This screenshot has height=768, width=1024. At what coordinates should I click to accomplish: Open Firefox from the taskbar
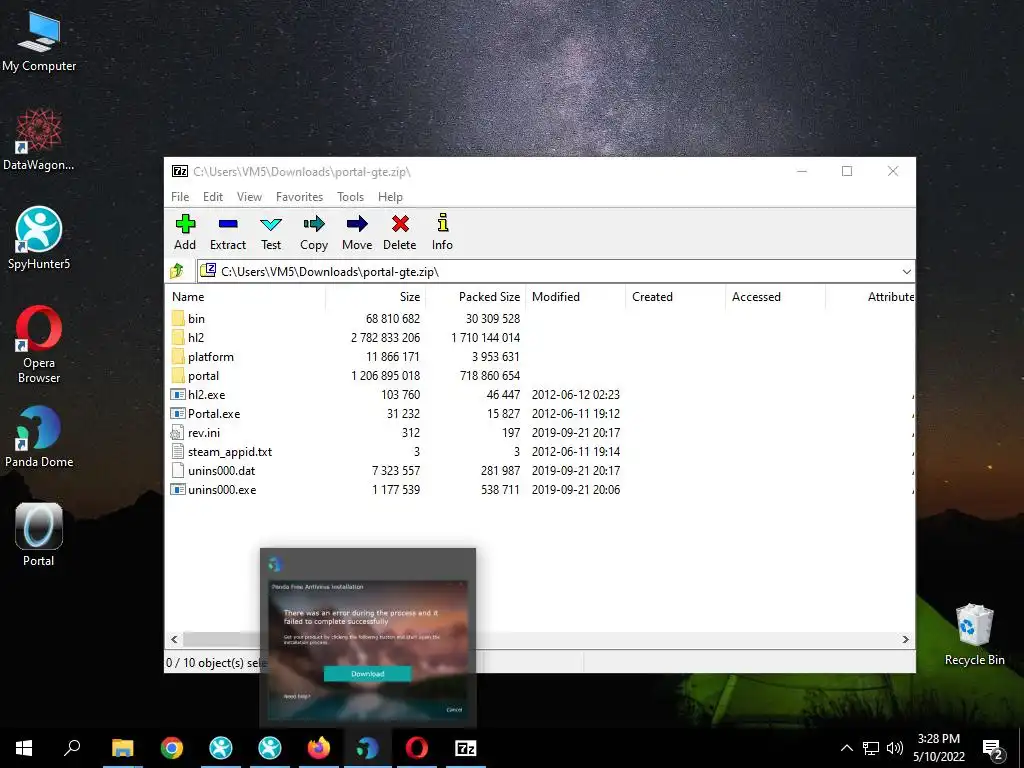[319, 748]
